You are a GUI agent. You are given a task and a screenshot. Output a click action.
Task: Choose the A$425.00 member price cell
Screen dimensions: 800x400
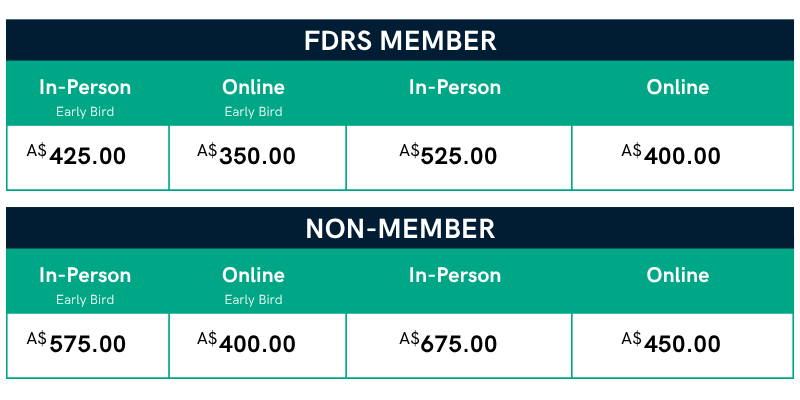coord(87,158)
